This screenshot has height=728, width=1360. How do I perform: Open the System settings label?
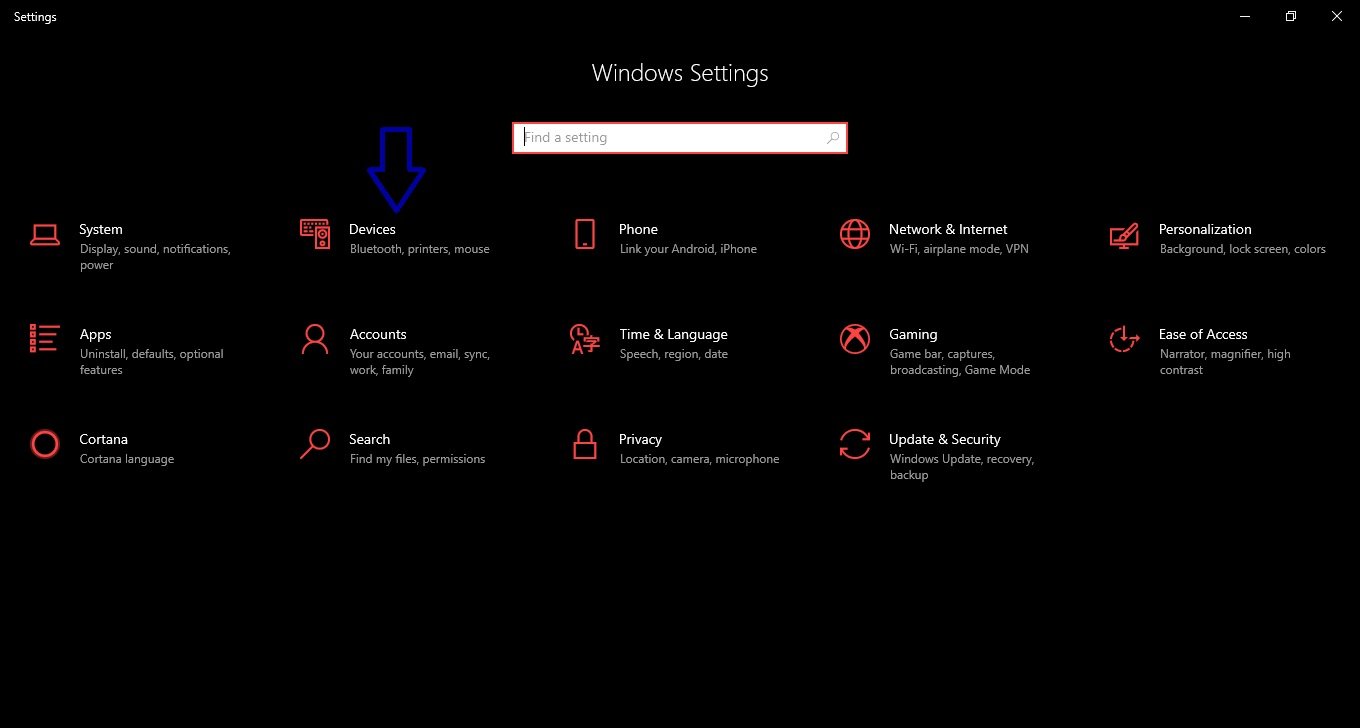(x=101, y=229)
